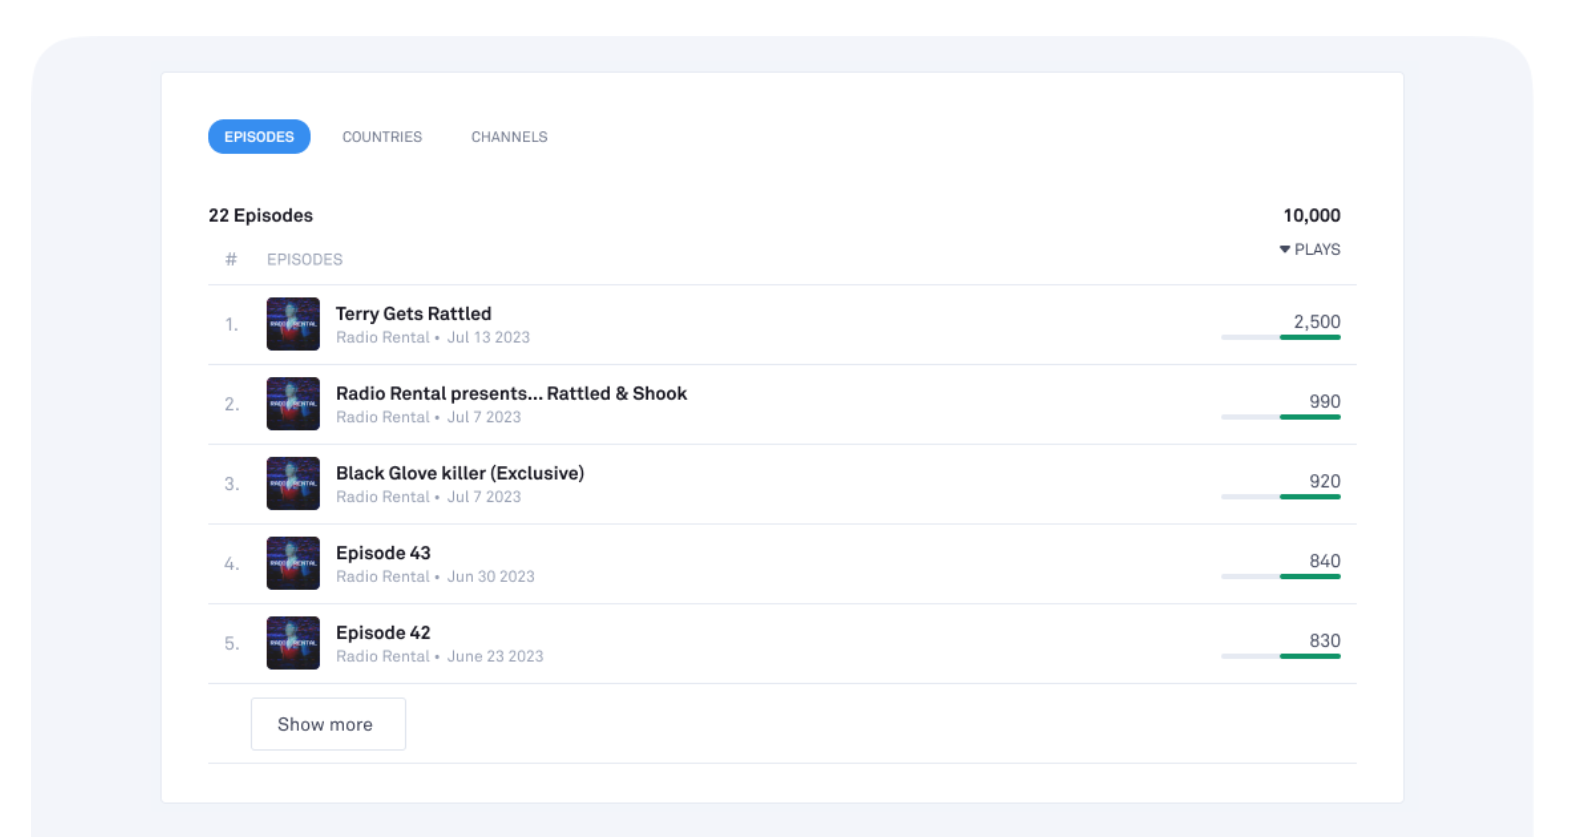Click the EPISODES column header
Image resolution: width=1569 pixels, height=837 pixels.
(304, 260)
